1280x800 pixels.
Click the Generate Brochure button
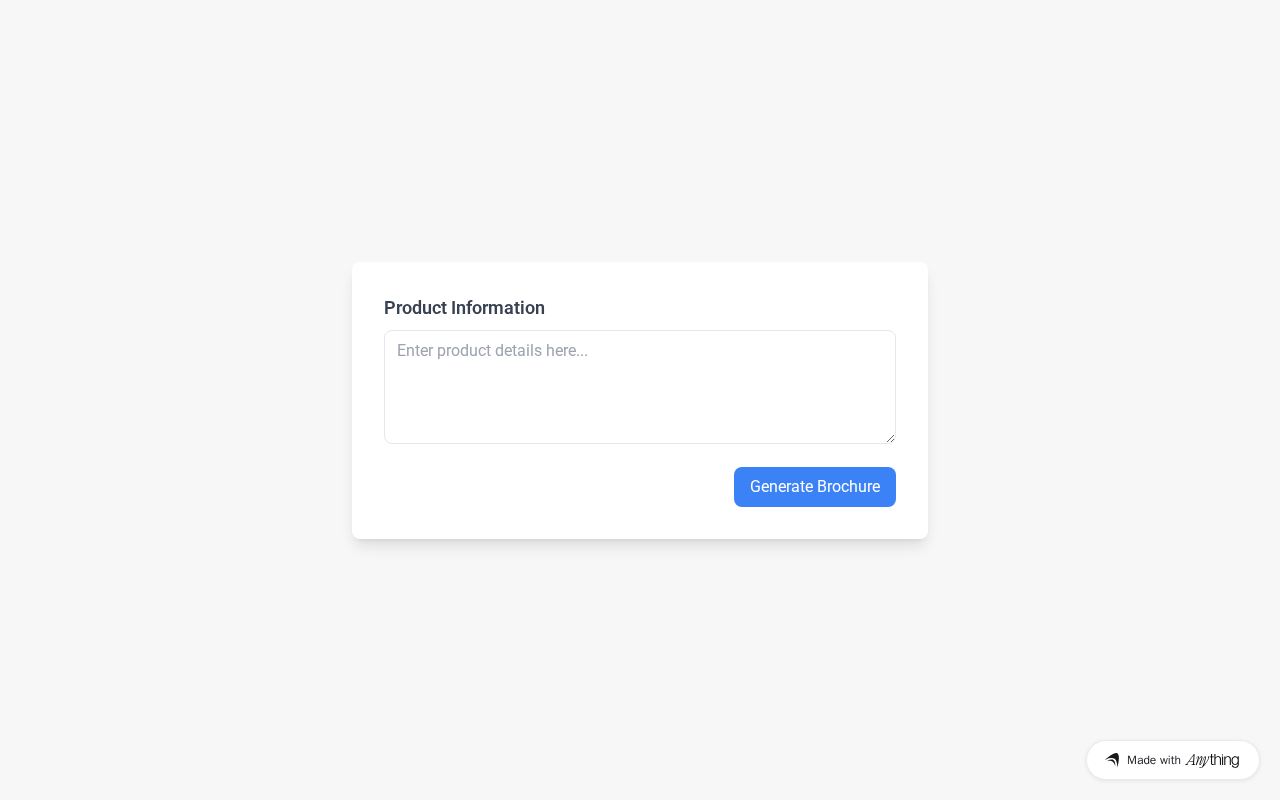pyautogui.click(x=815, y=487)
